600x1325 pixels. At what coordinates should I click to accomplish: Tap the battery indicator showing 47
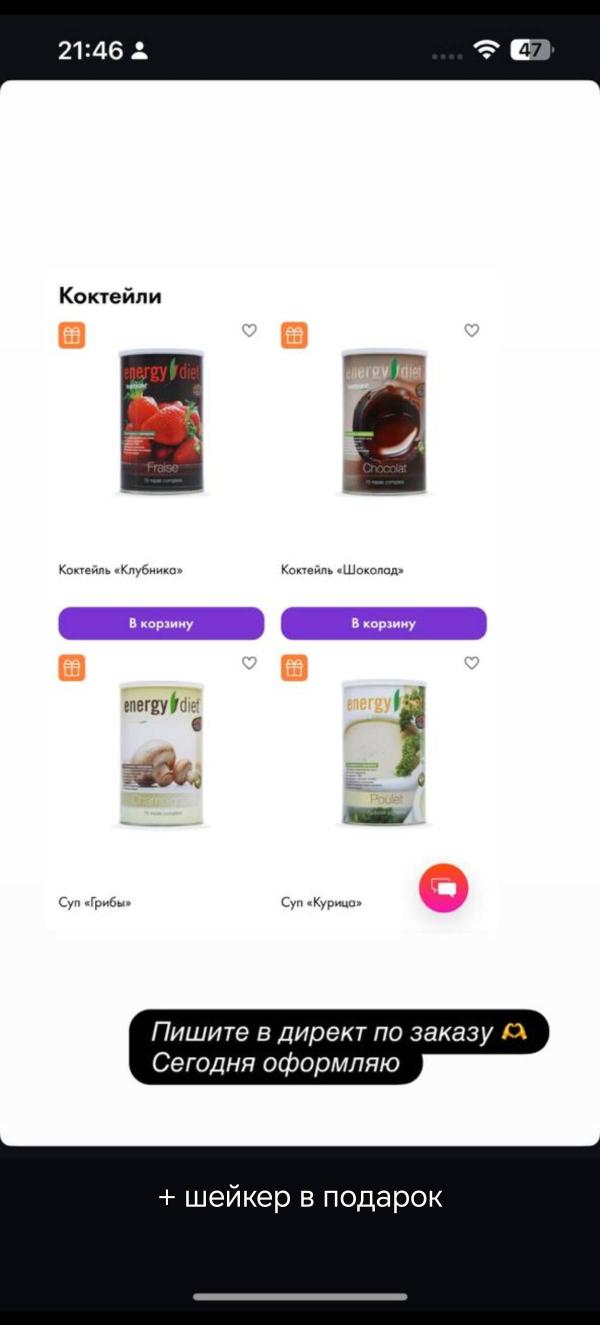point(532,49)
